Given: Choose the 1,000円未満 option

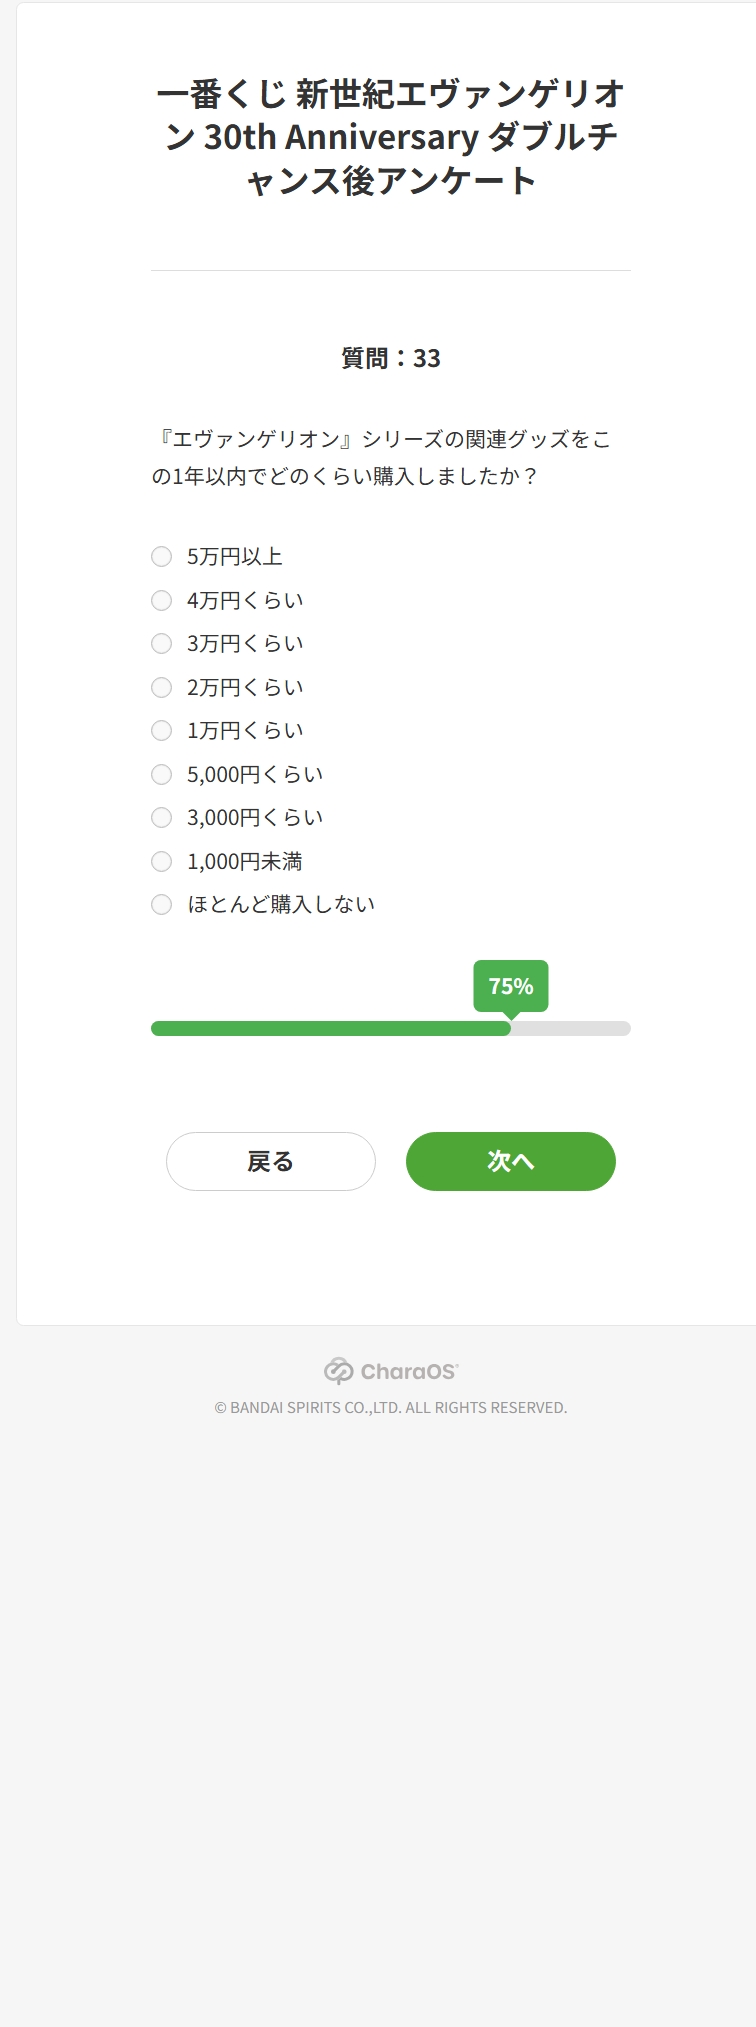Looking at the screenshot, I should tap(162, 861).
